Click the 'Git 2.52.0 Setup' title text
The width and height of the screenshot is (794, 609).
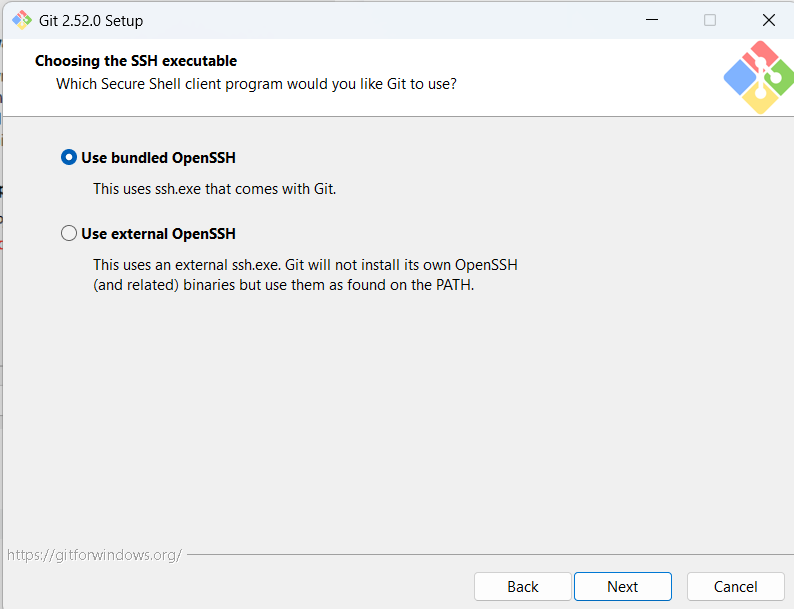tap(91, 21)
